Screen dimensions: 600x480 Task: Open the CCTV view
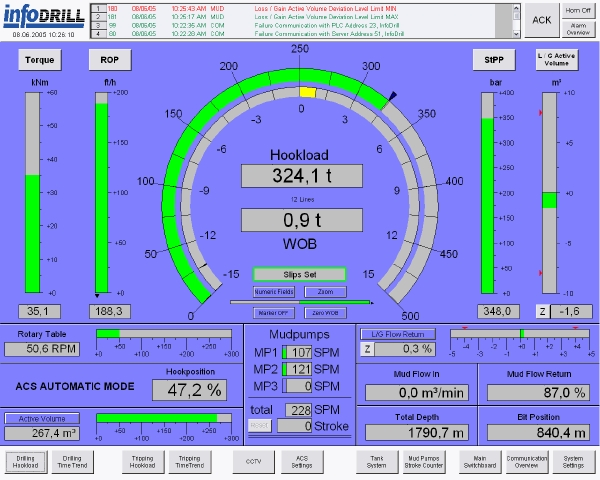[254, 462]
